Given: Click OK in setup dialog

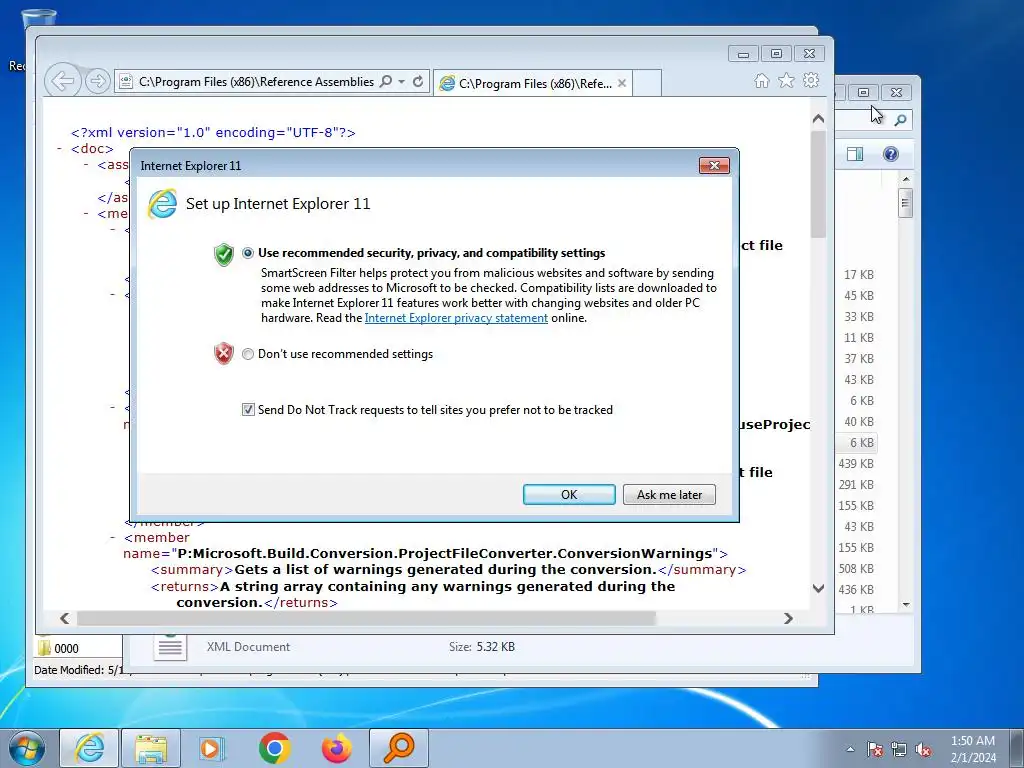Looking at the screenshot, I should [x=569, y=494].
